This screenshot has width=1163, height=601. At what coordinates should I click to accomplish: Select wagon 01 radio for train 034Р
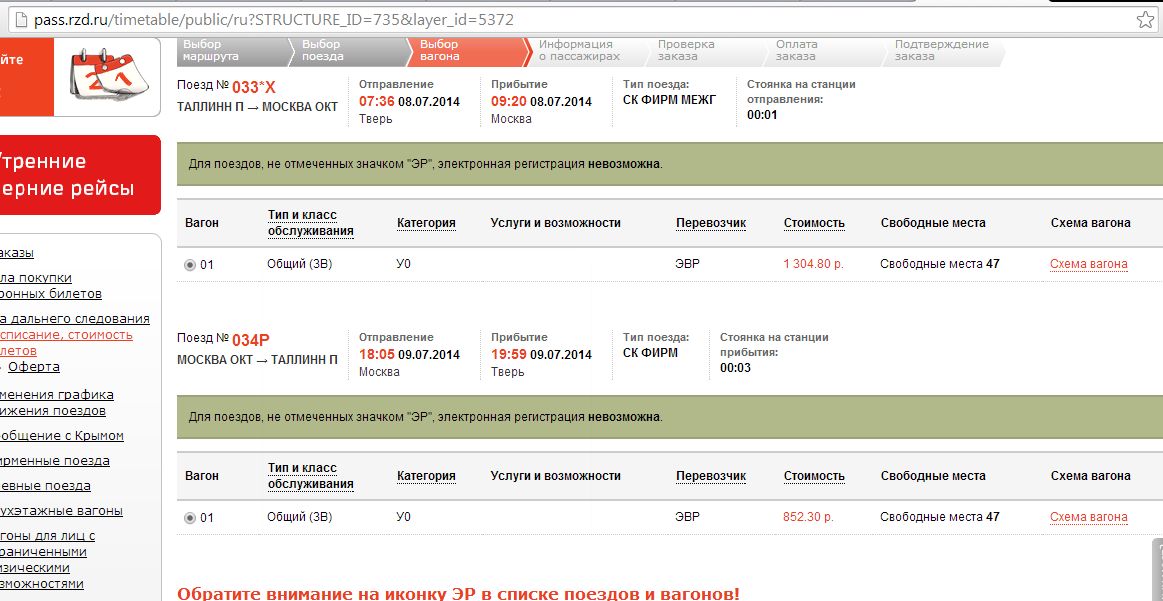click(x=190, y=518)
